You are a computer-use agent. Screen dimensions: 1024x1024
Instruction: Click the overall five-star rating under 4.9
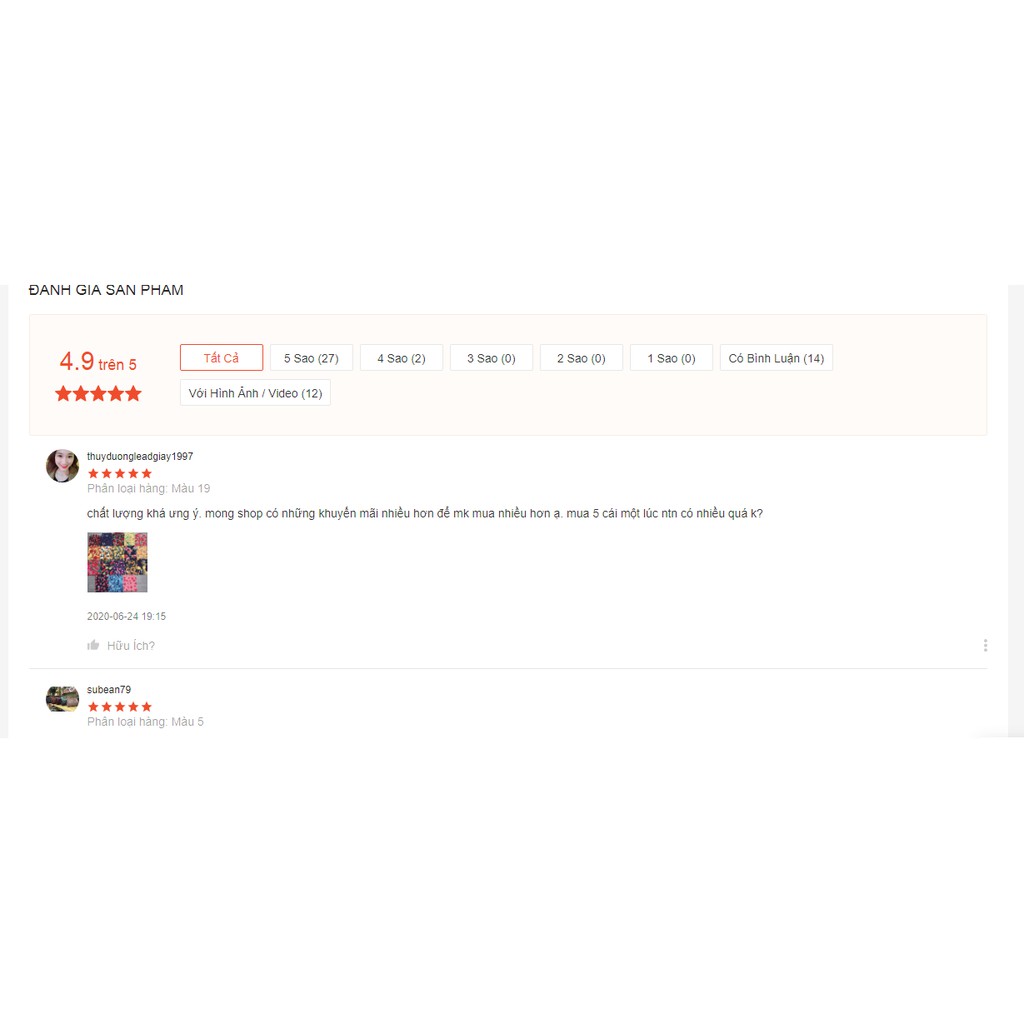pyautogui.click(x=99, y=393)
